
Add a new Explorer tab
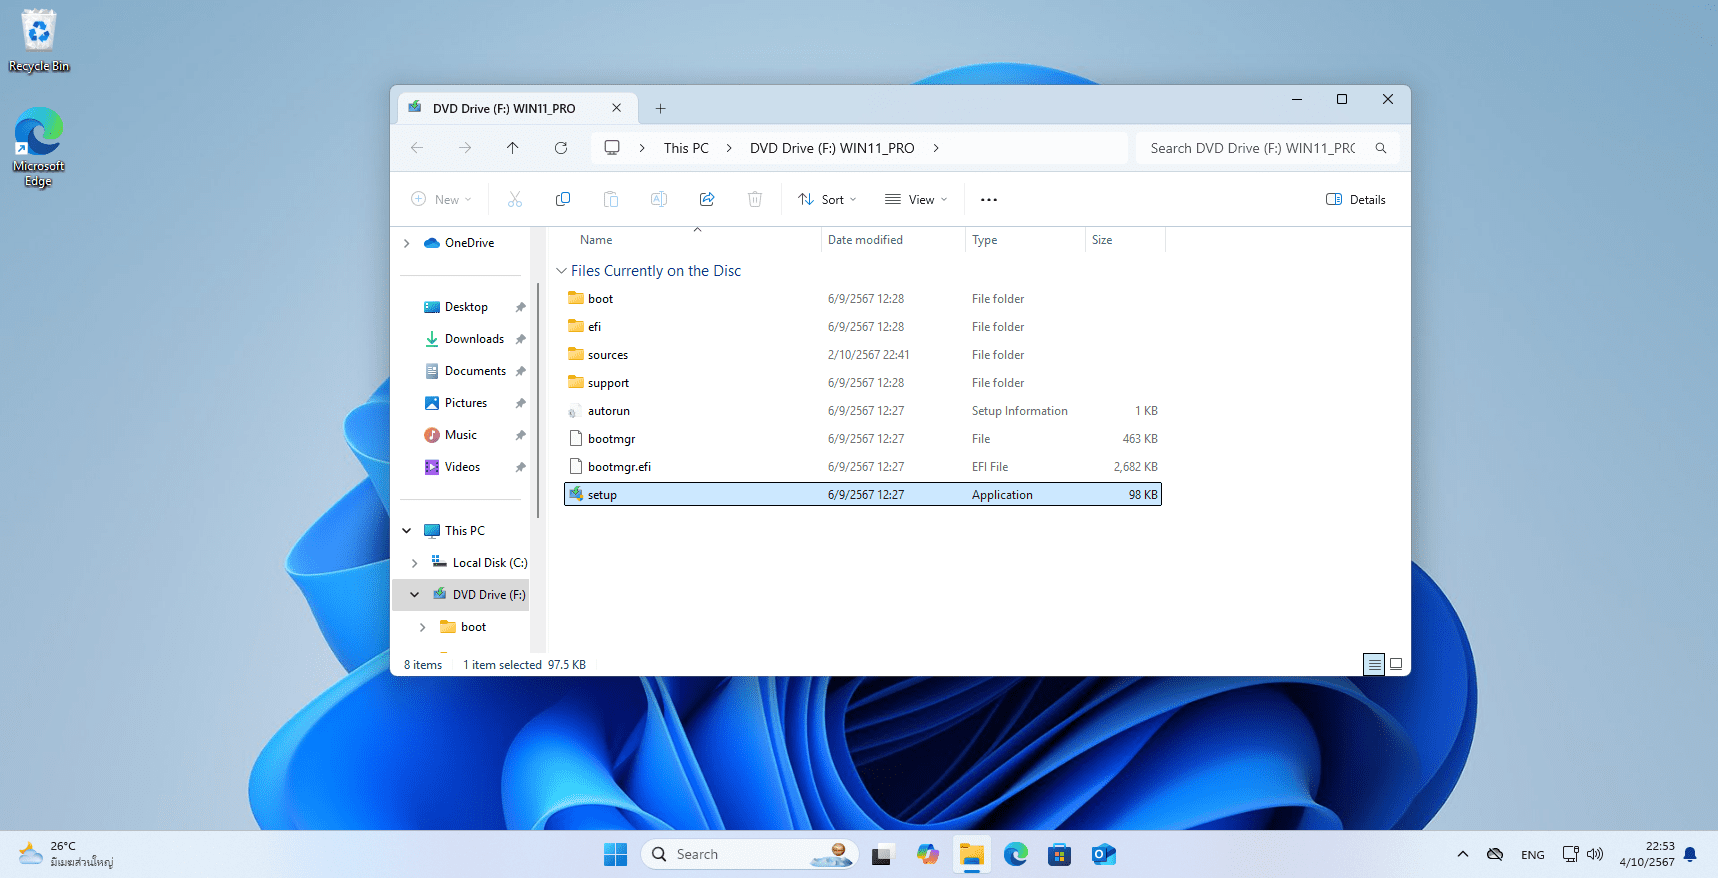[x=660, y=108]
